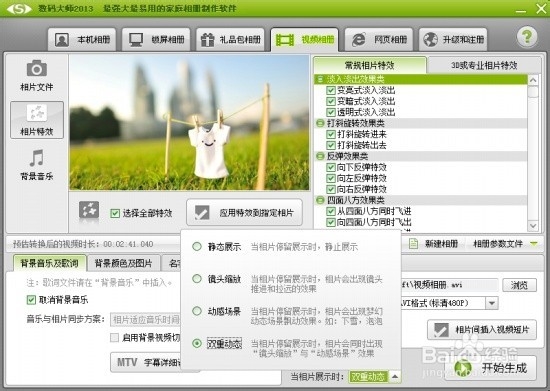Open the 本机相册 tab
The height and width of the screenshot is (391, 550).
click(x=82, y=40)
